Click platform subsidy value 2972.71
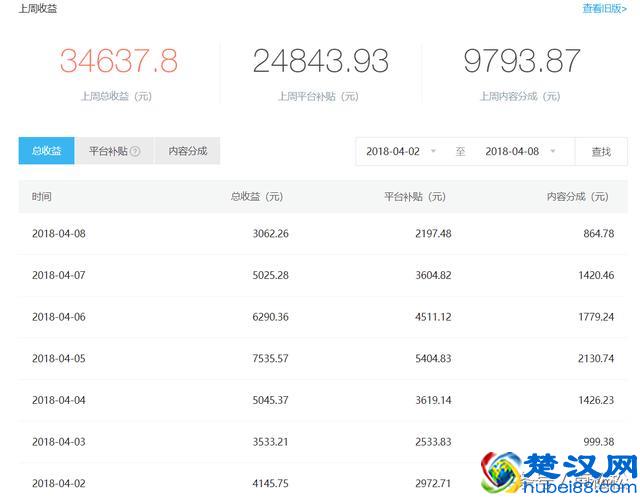The height and width of the screenshot is (497, 640). tap(433, 483)
